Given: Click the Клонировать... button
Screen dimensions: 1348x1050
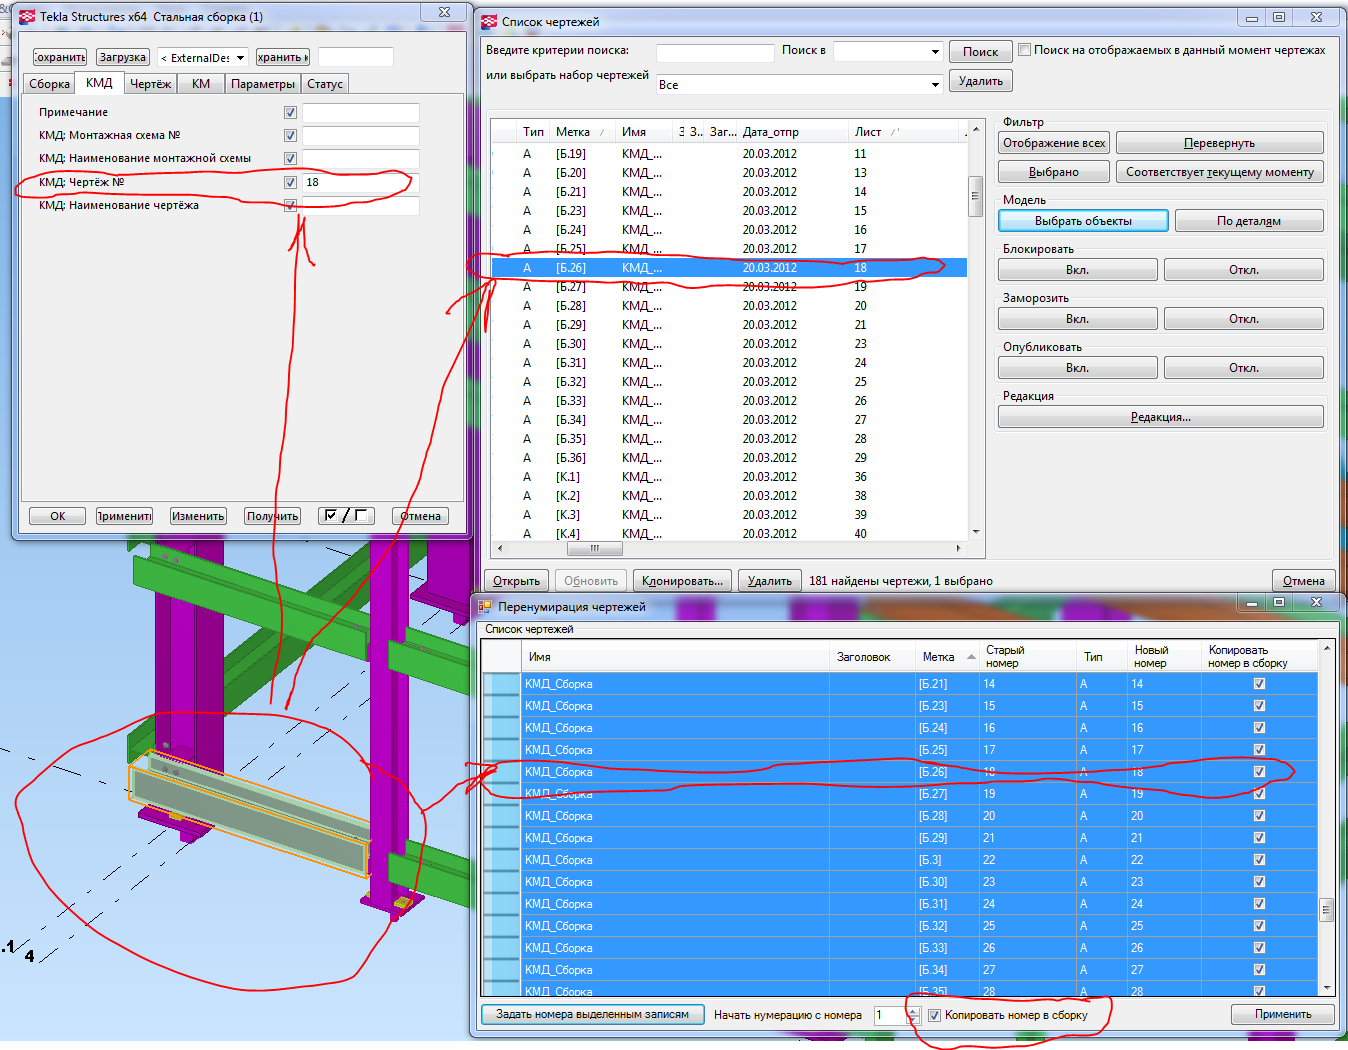Looking at the screenshot, I should click(683, 581).
